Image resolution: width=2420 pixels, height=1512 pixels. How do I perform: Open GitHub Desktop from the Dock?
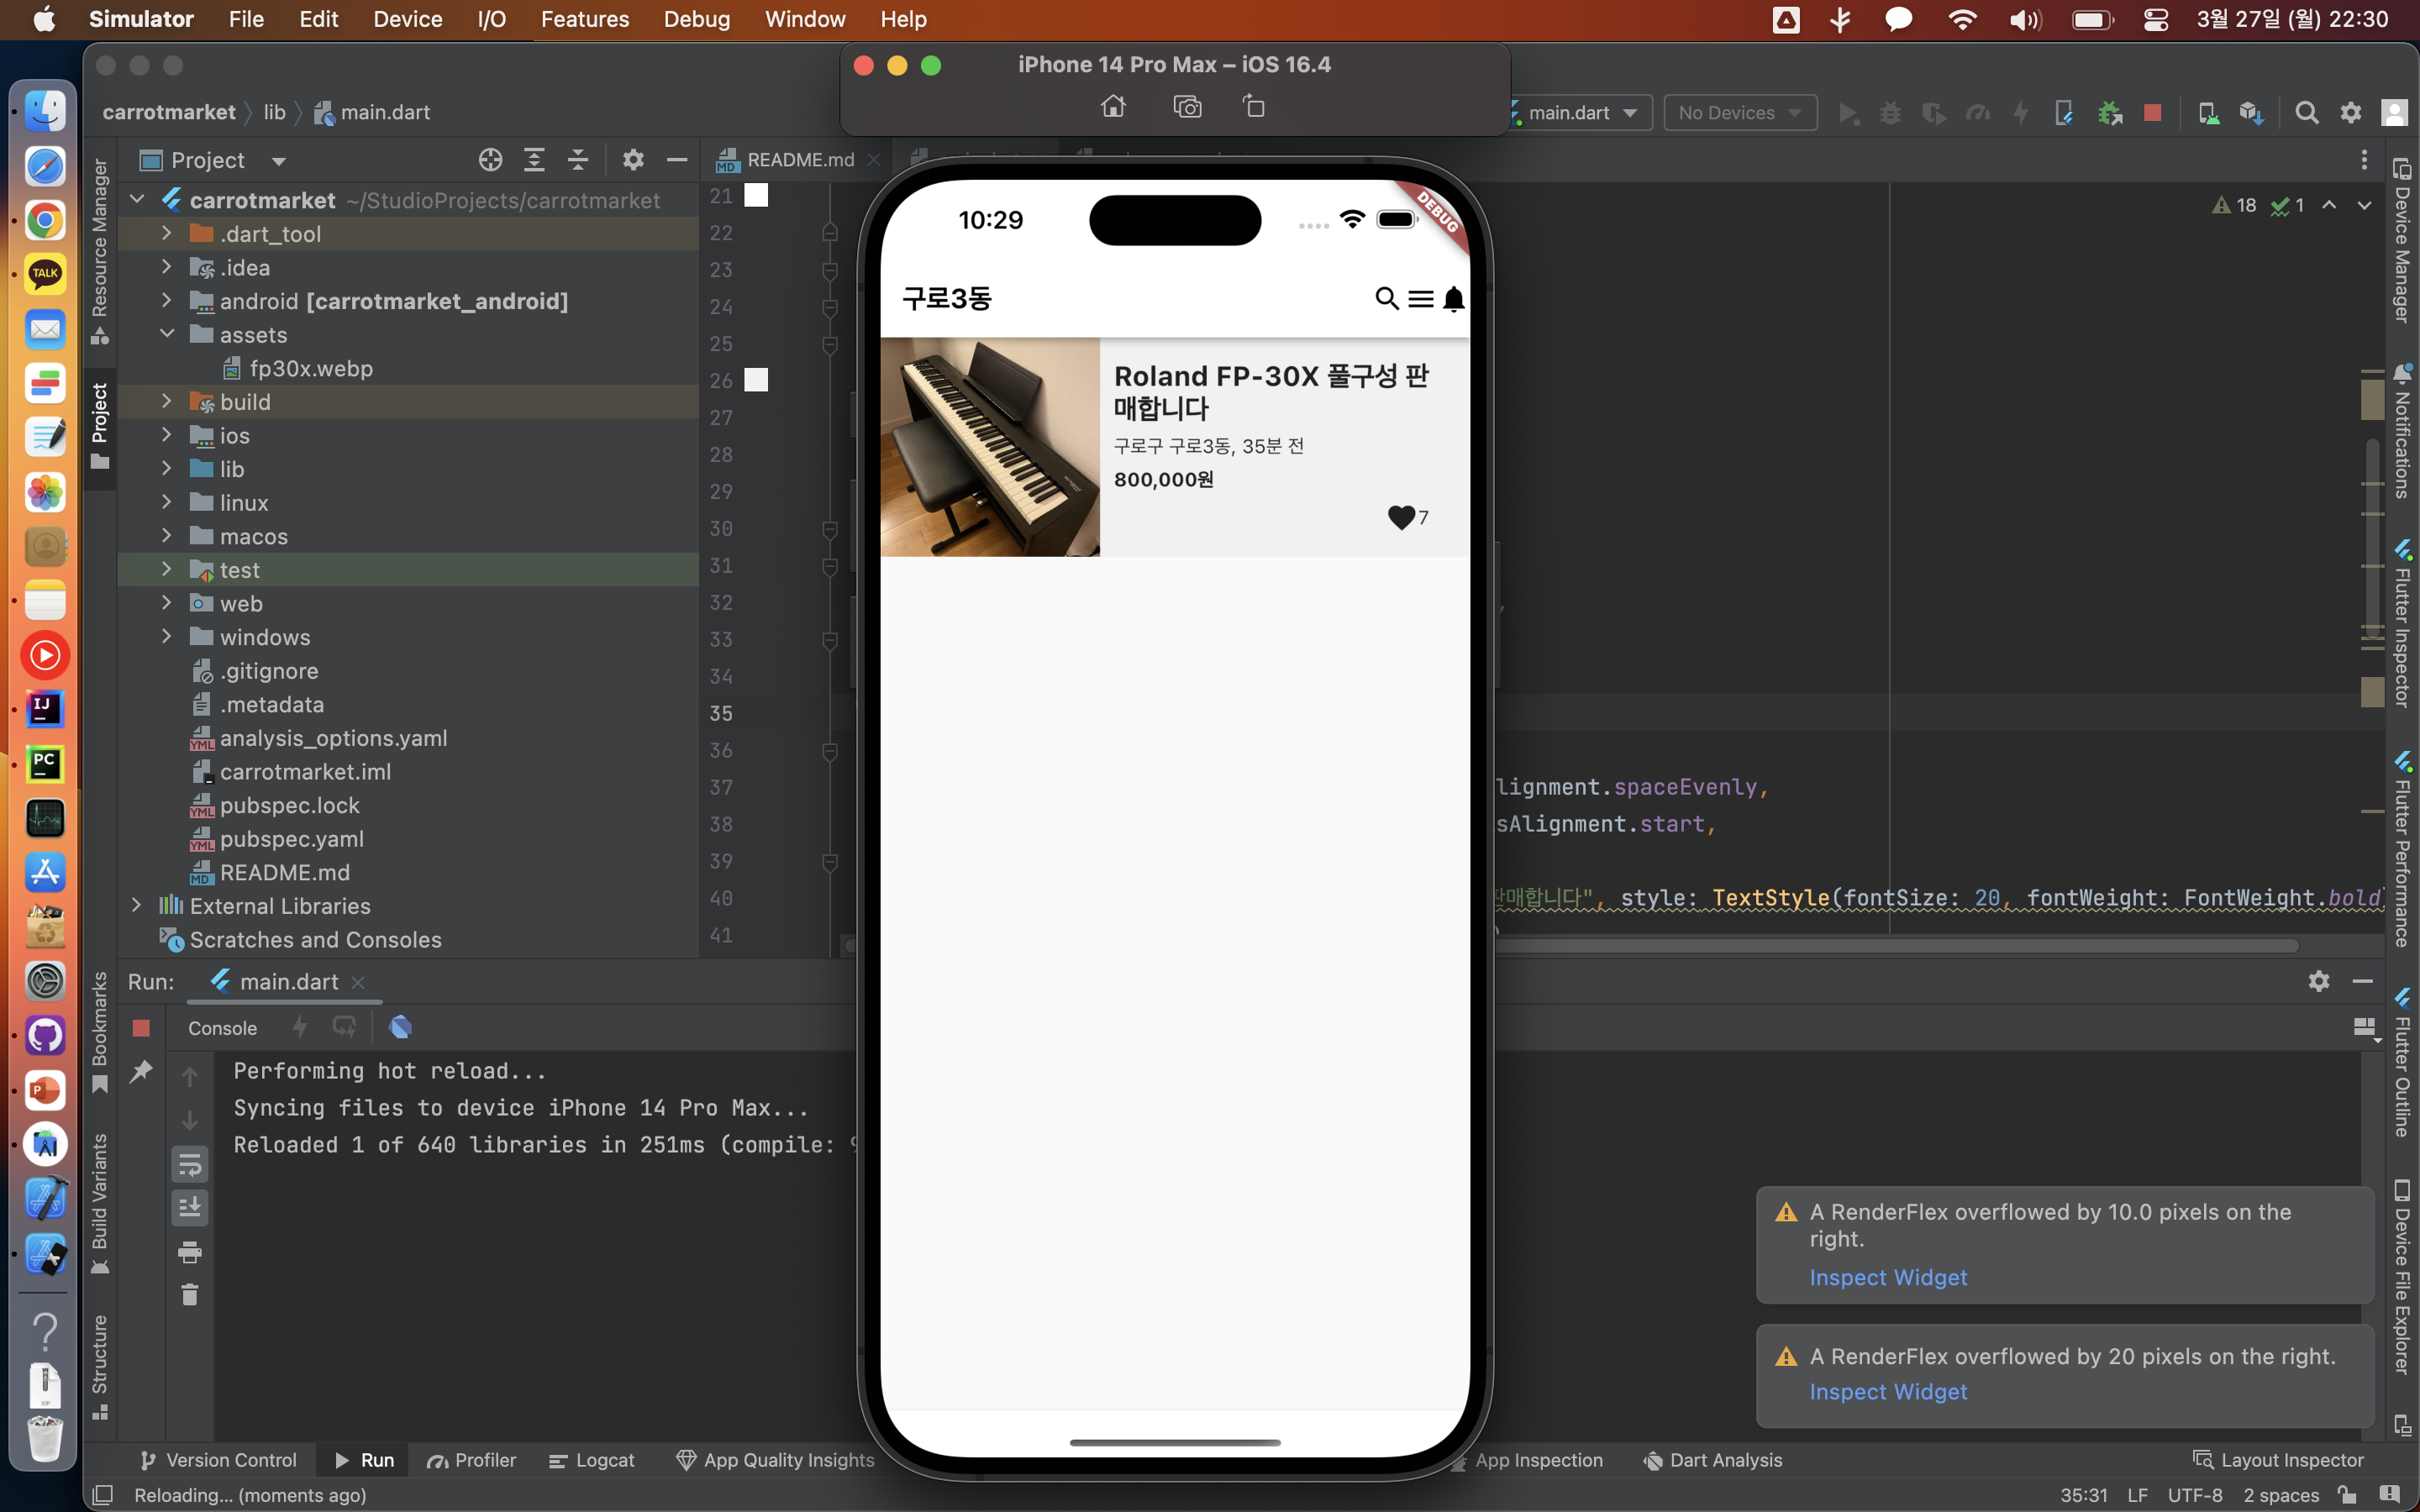(x=45, y=1036)
